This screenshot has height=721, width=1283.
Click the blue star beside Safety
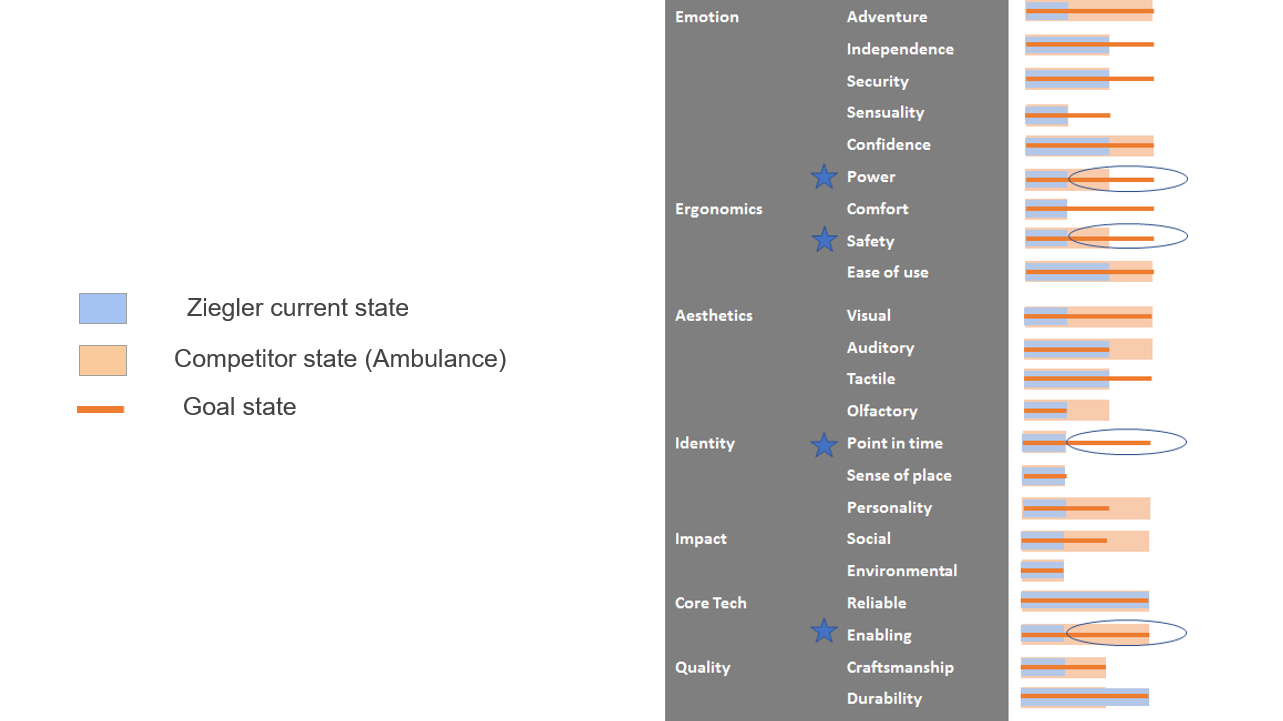824,240
